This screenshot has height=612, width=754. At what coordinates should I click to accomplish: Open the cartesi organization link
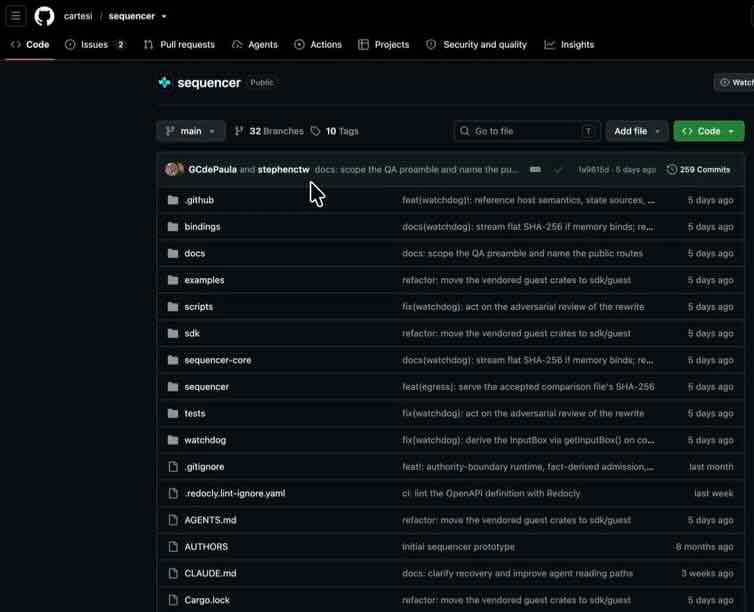(x=78, y=16)
